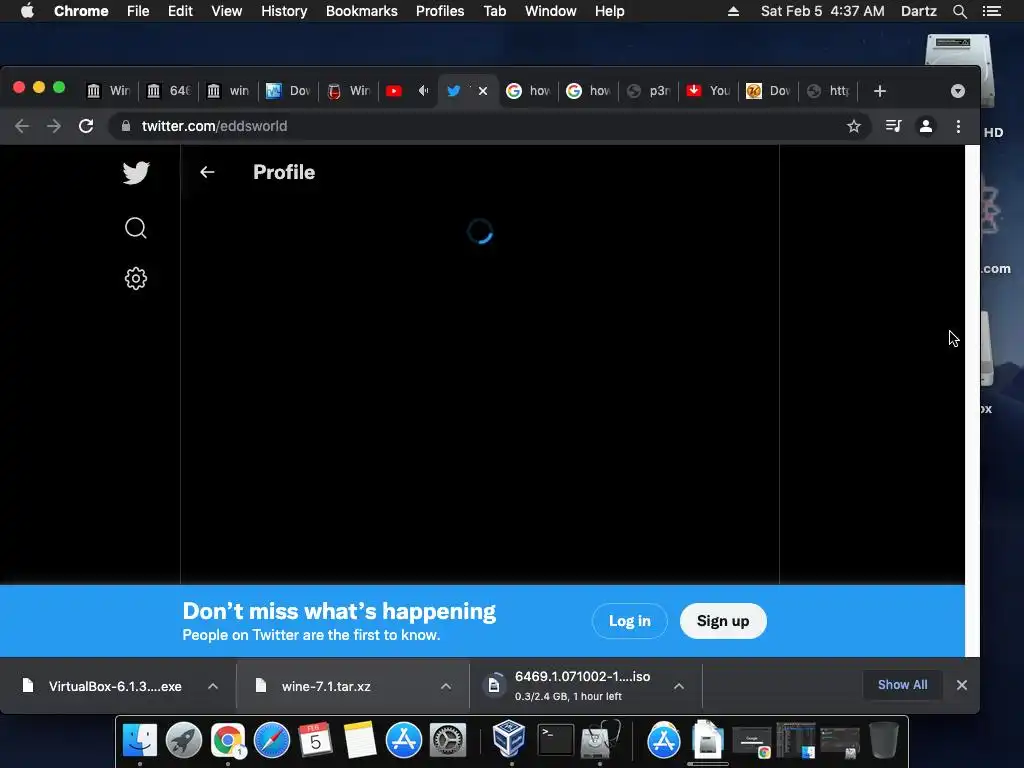Bookmark this page with star icon
1024x768 pixels.
click(x=854, y=126)
